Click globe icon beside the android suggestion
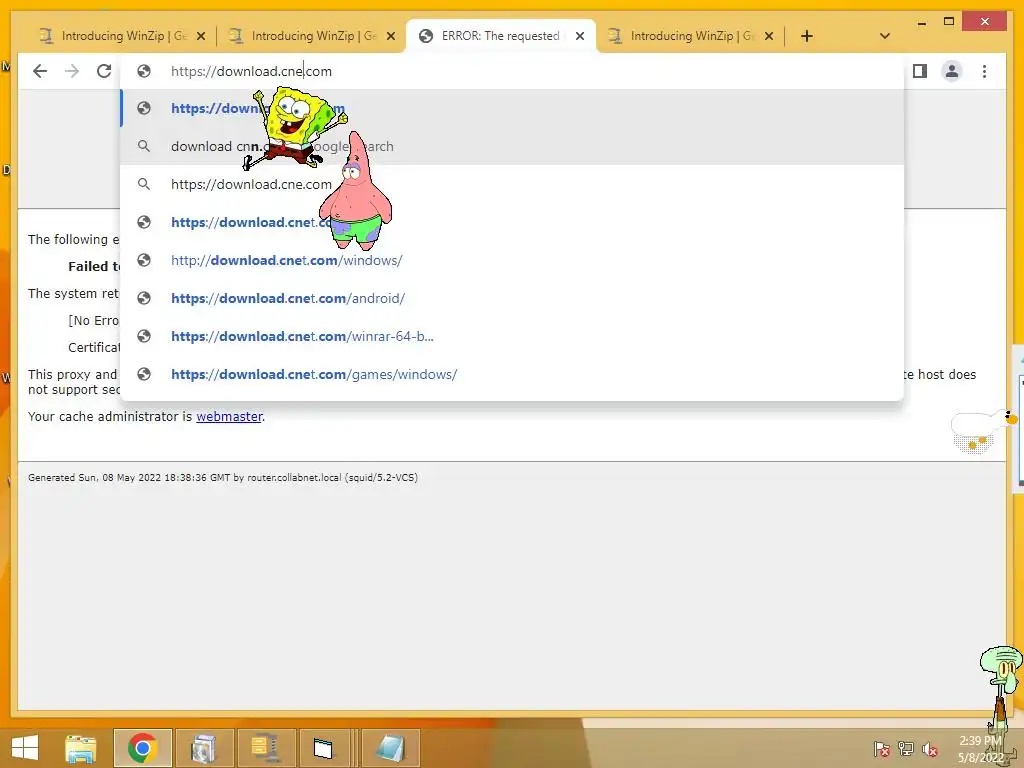The height and width of the screenshot is (768, 1024). [144, 298]
